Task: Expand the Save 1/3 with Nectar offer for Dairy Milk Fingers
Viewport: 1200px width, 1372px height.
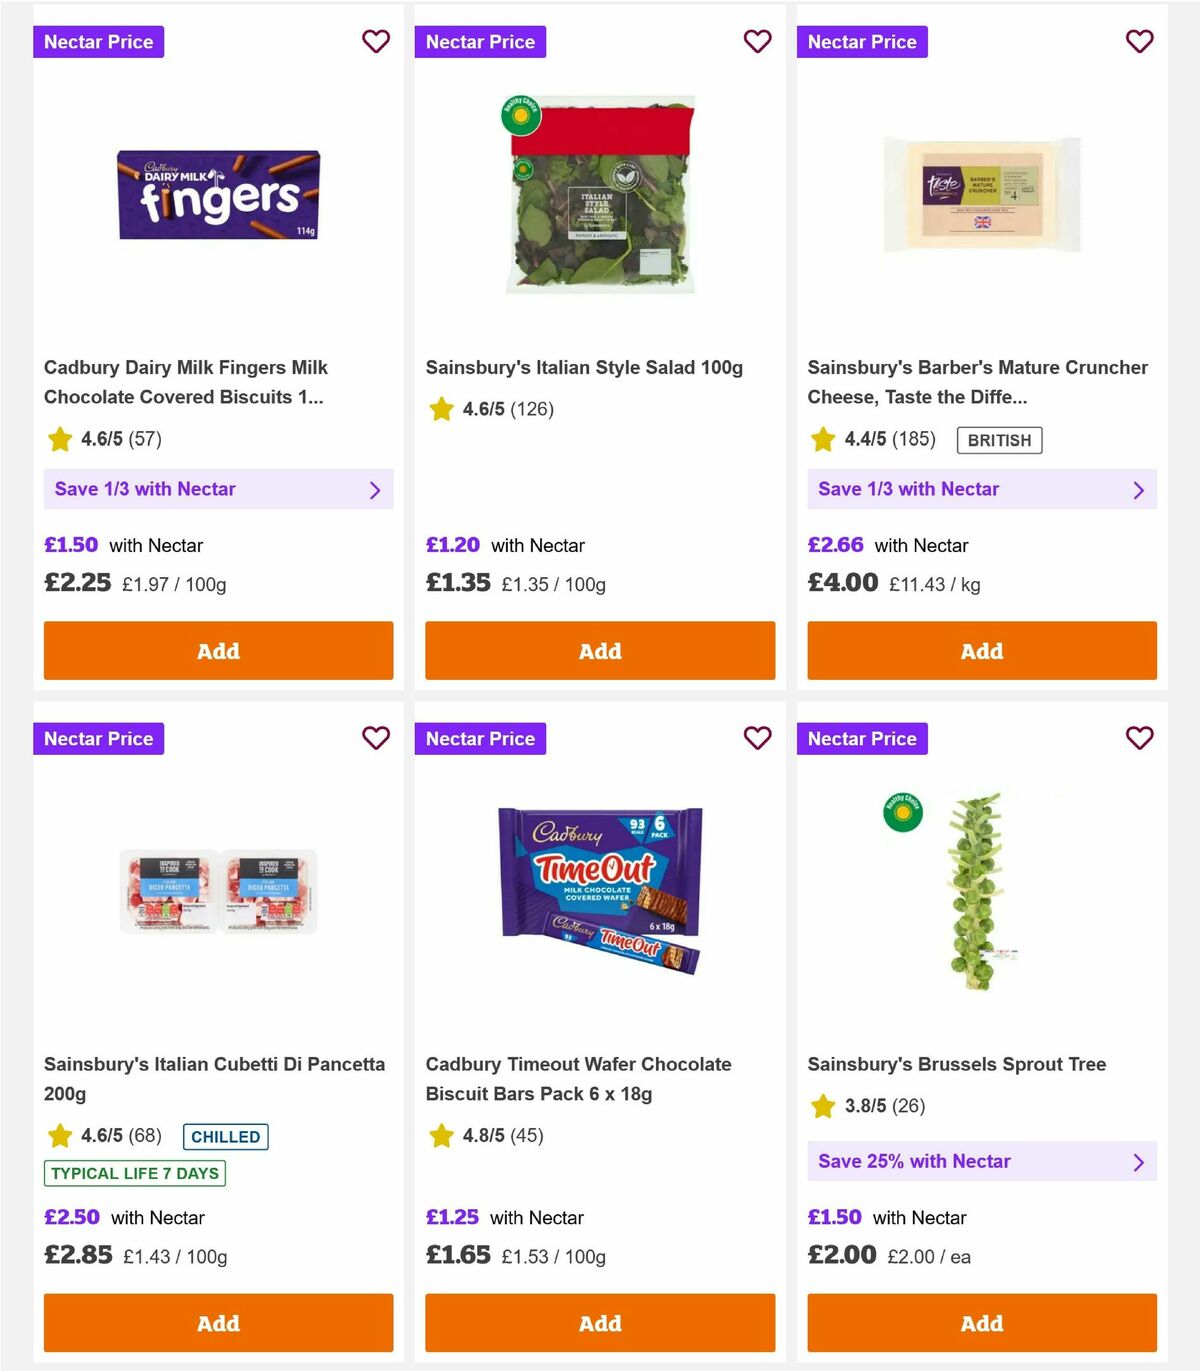Action: (218, 489)
